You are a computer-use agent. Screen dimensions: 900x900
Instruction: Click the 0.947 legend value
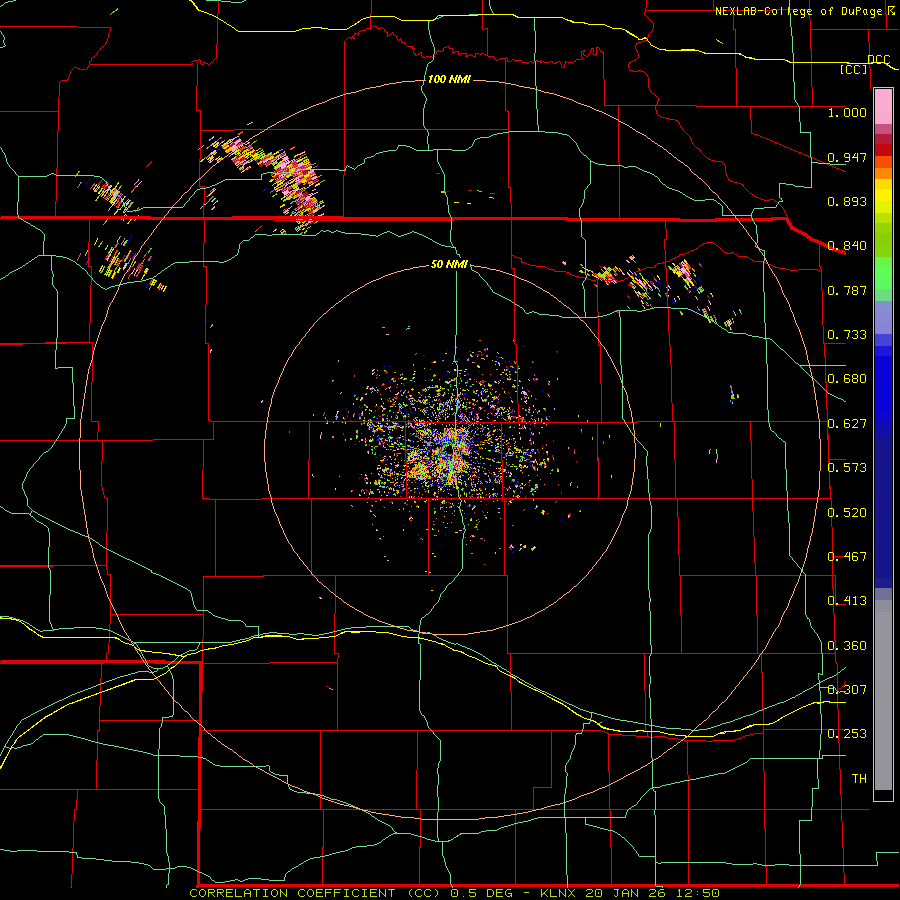coord(847,157)
